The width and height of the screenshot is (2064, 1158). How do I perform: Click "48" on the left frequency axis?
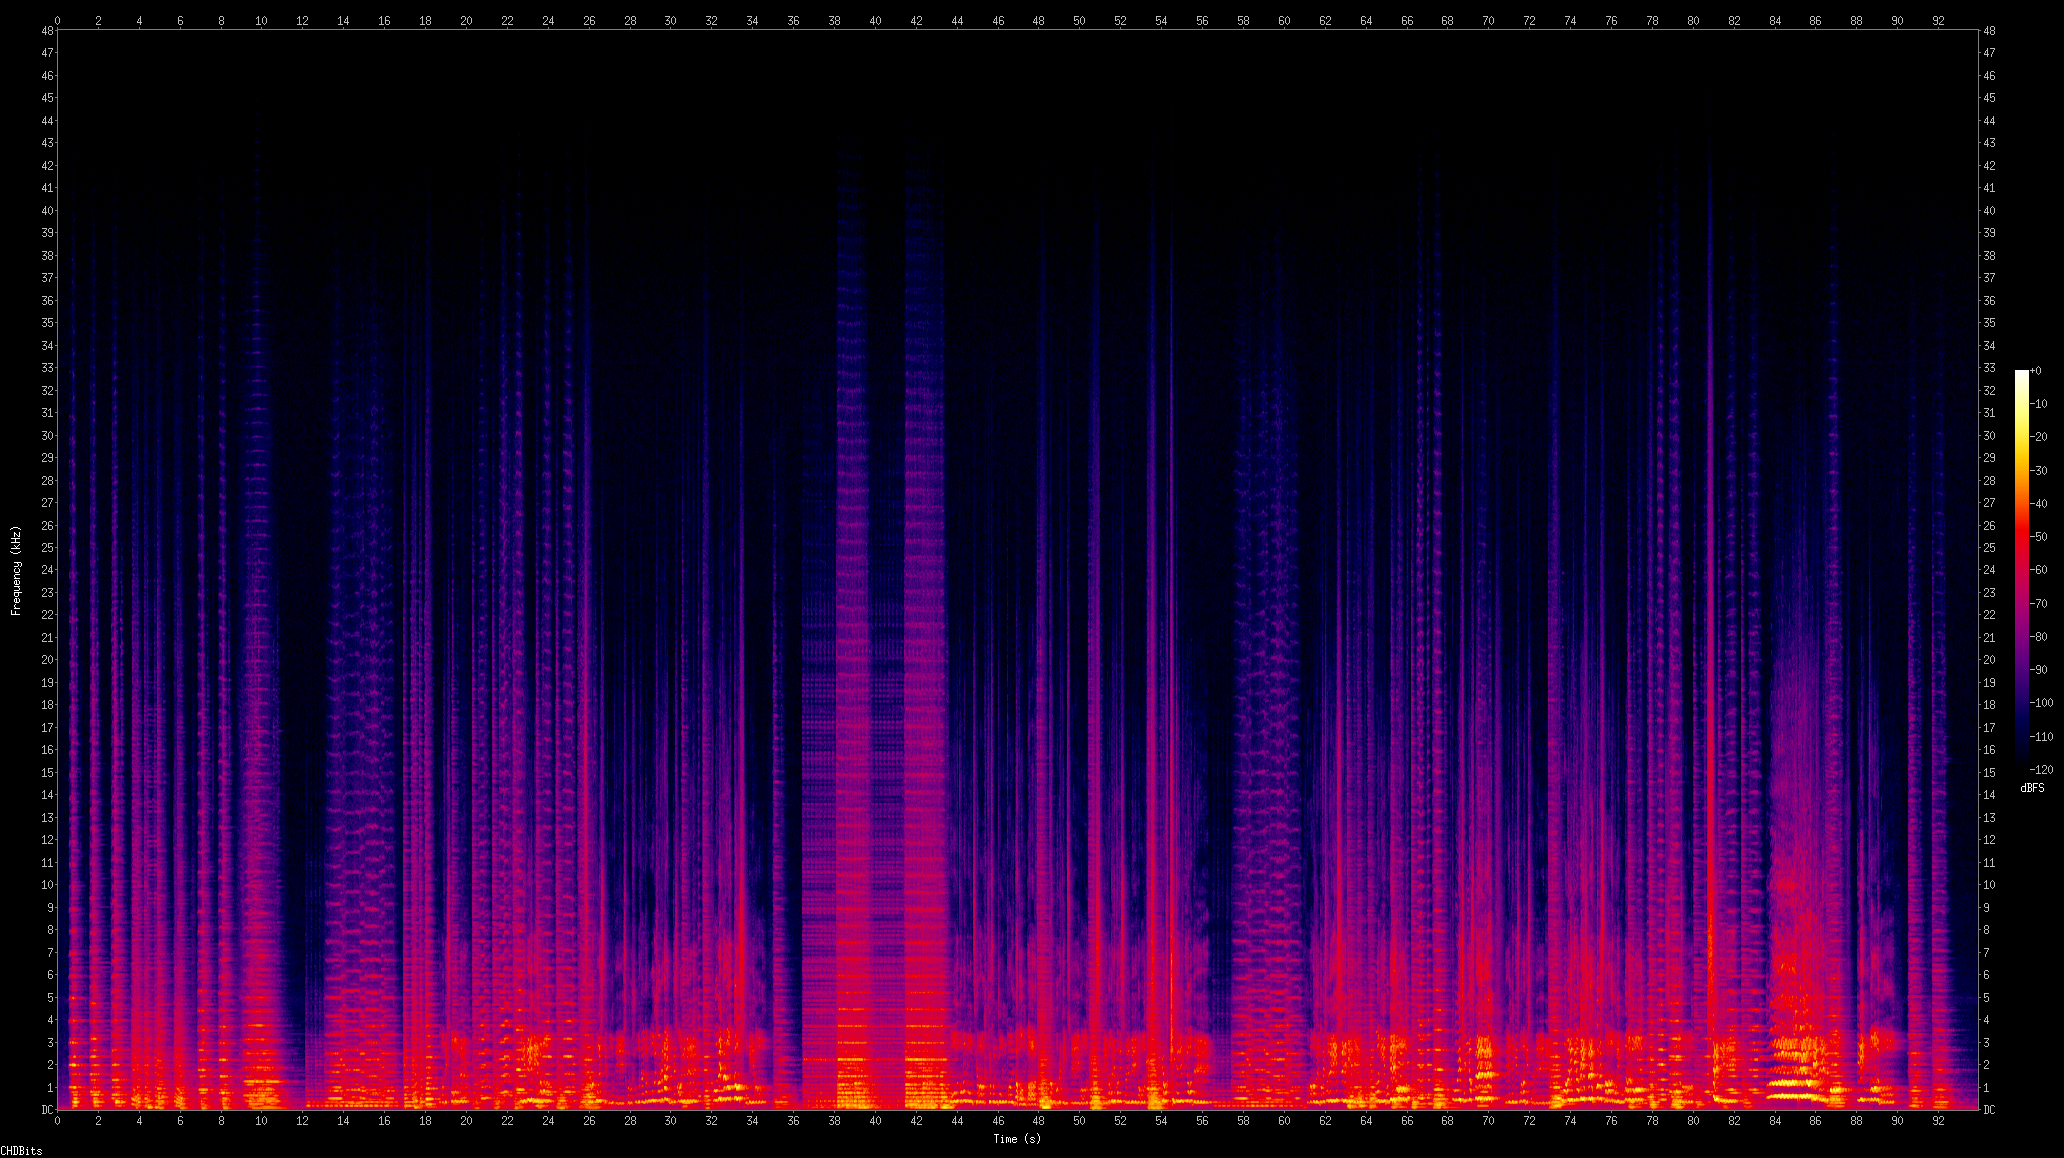[x=47, y=31]
